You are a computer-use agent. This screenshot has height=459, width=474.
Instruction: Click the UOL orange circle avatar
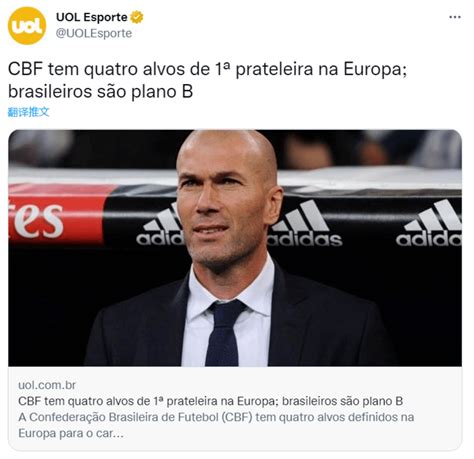27,26
